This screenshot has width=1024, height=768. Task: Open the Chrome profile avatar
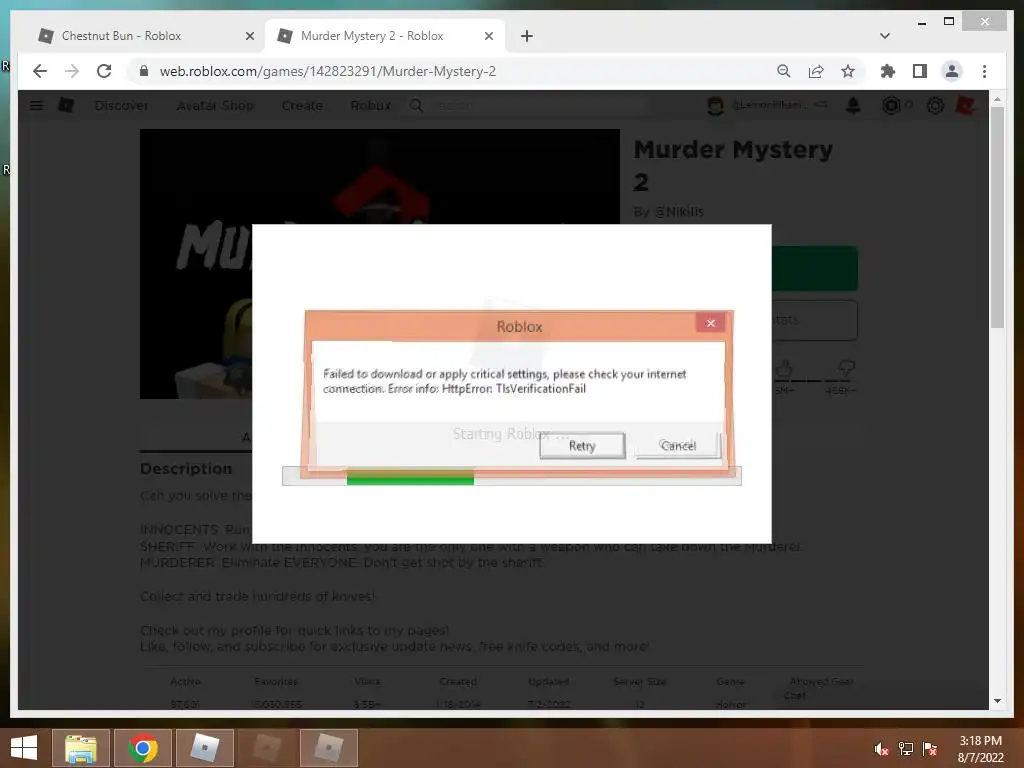click(952, 71)
